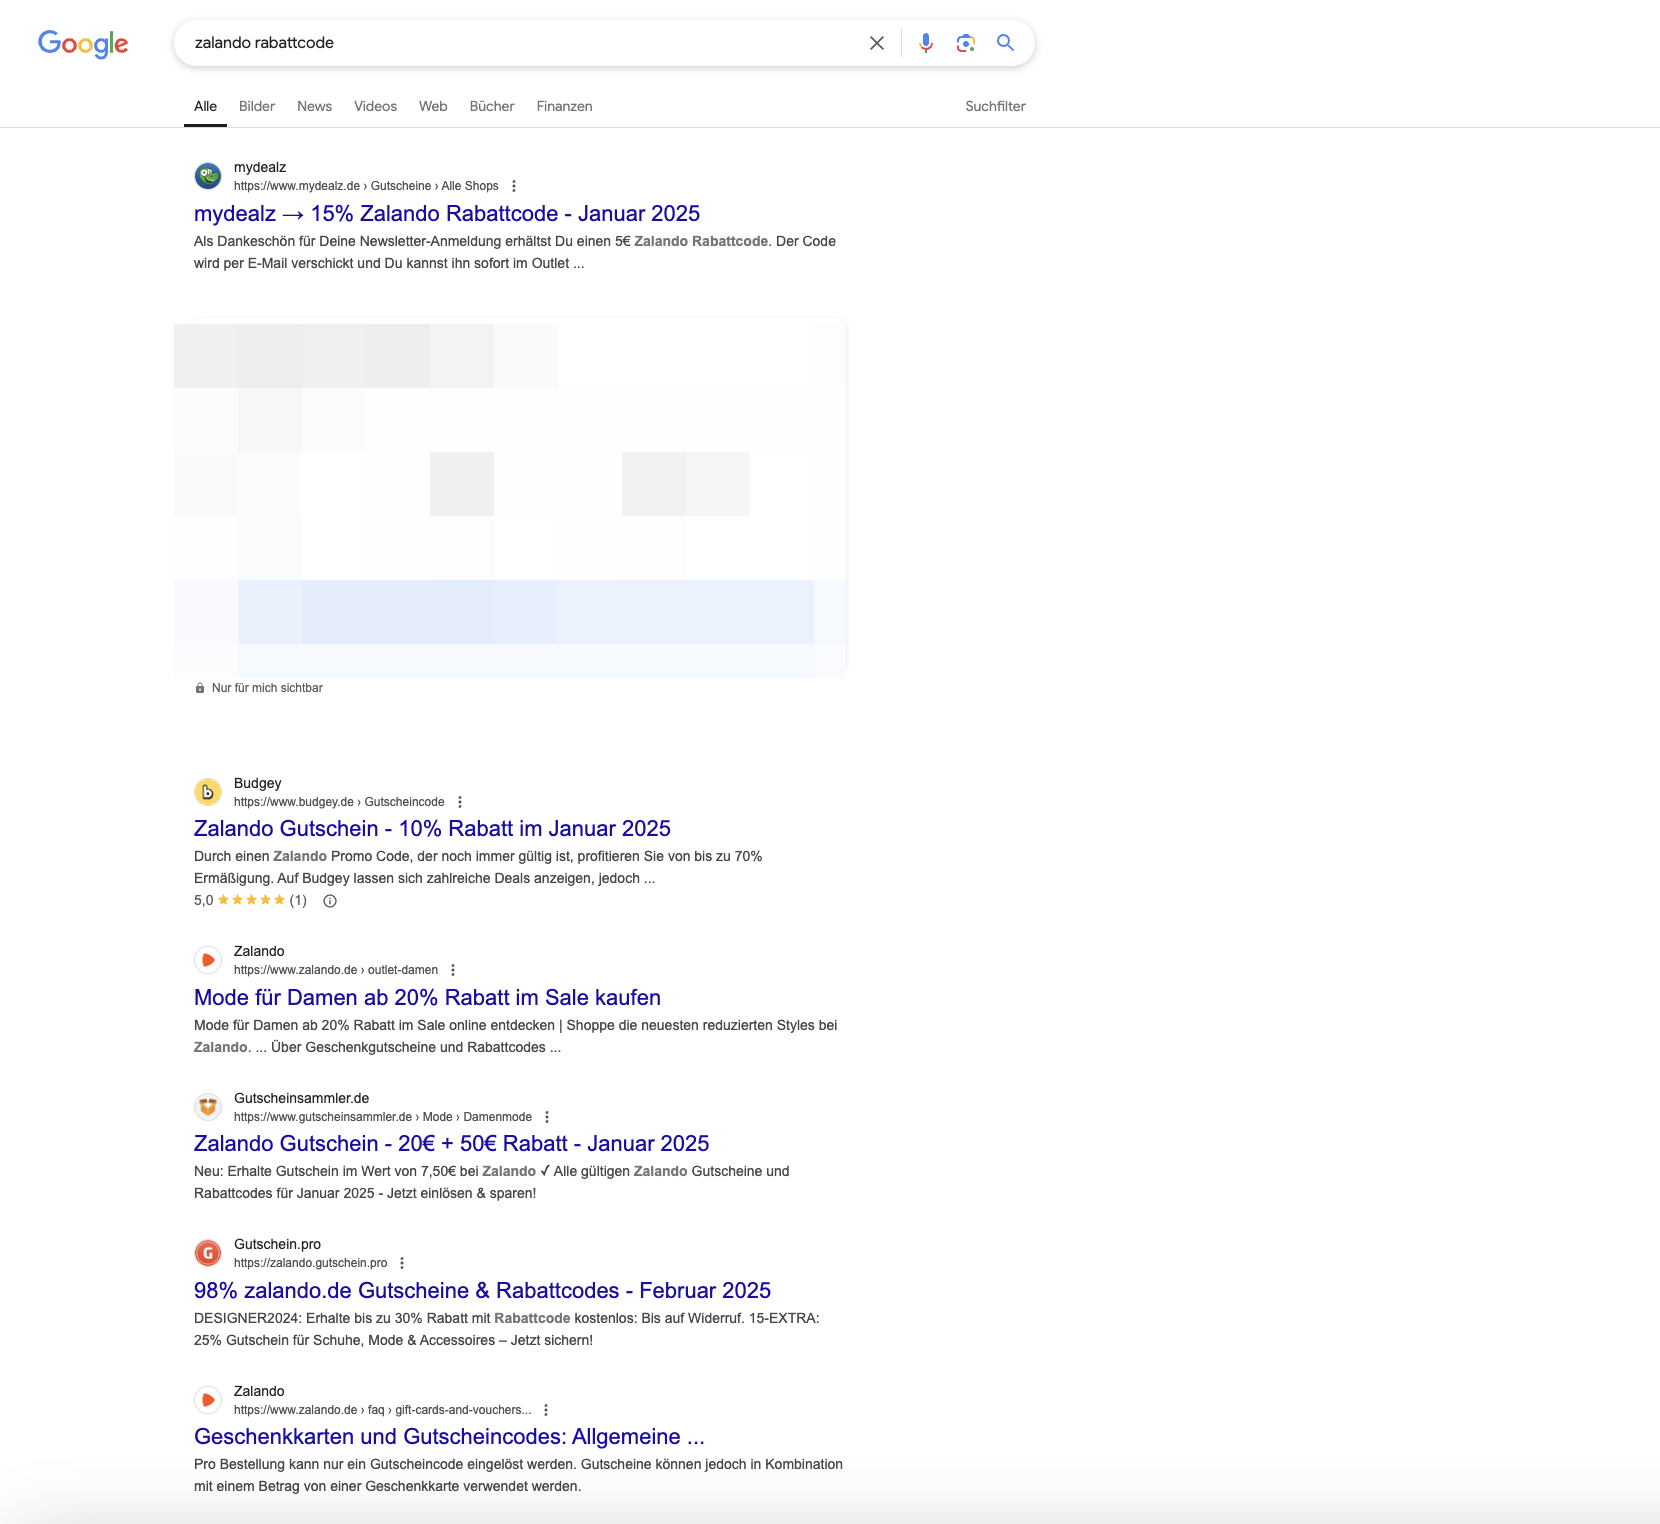This screenshot has width=1660, height=1524.
Task: Open the three-dot menu on the mydealz result
Action: (x=514, y=185)
